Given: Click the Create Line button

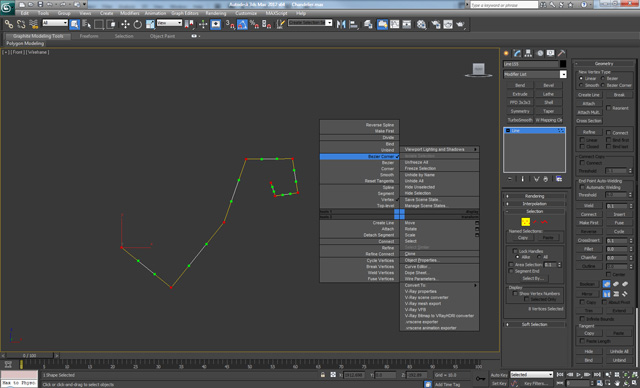Looking at the screenshot, I should click(x=589, y=95).
